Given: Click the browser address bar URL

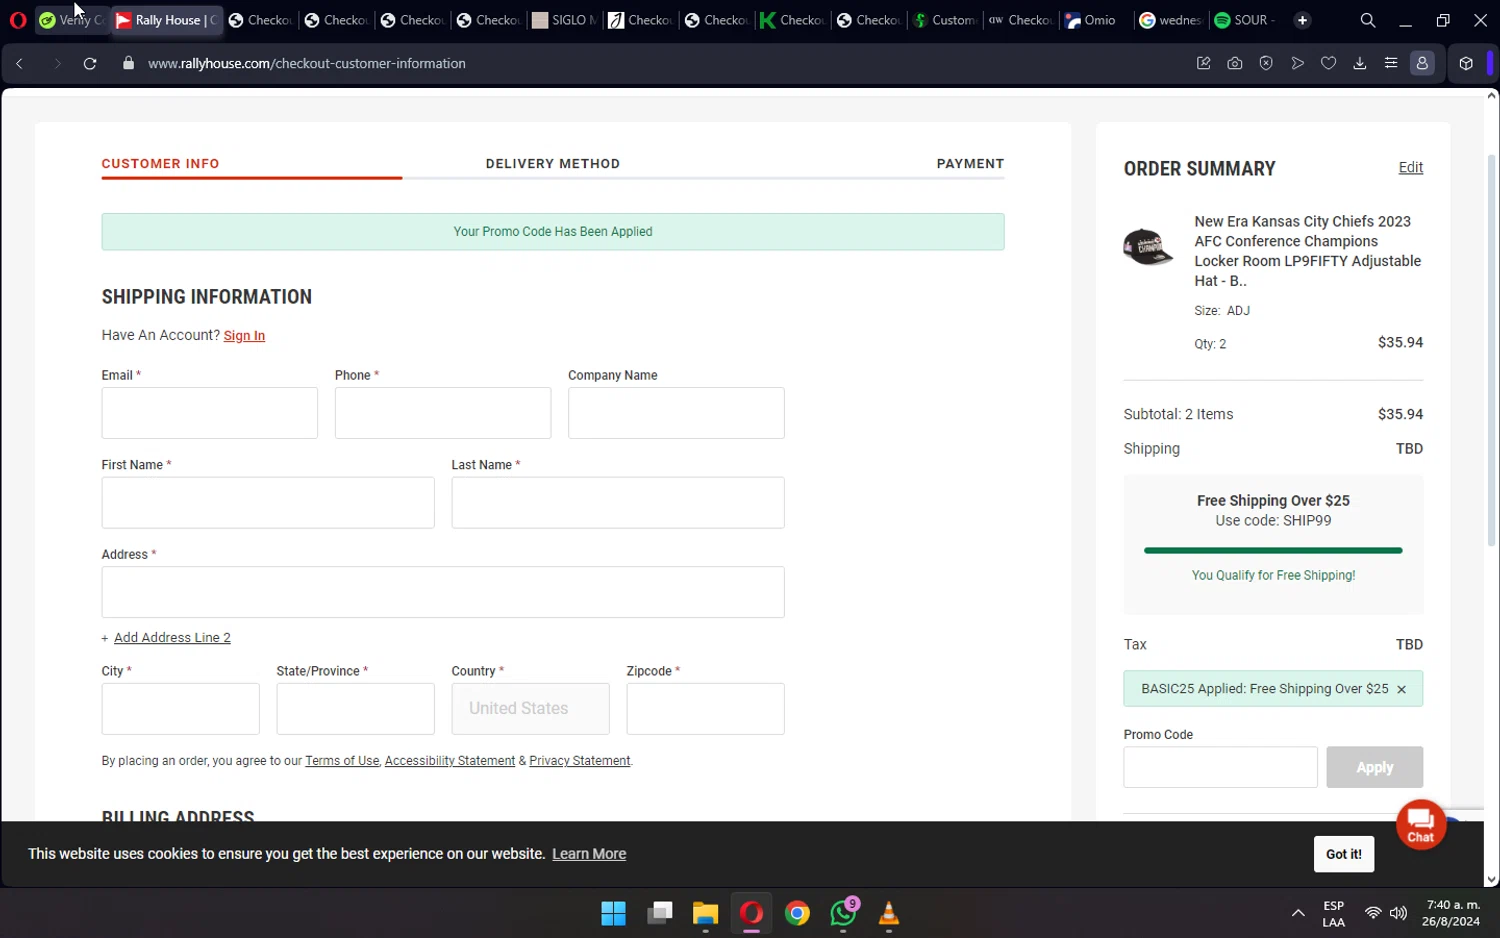Looking at the screenshot, I should pyautogui.click(x=307, y=63).
